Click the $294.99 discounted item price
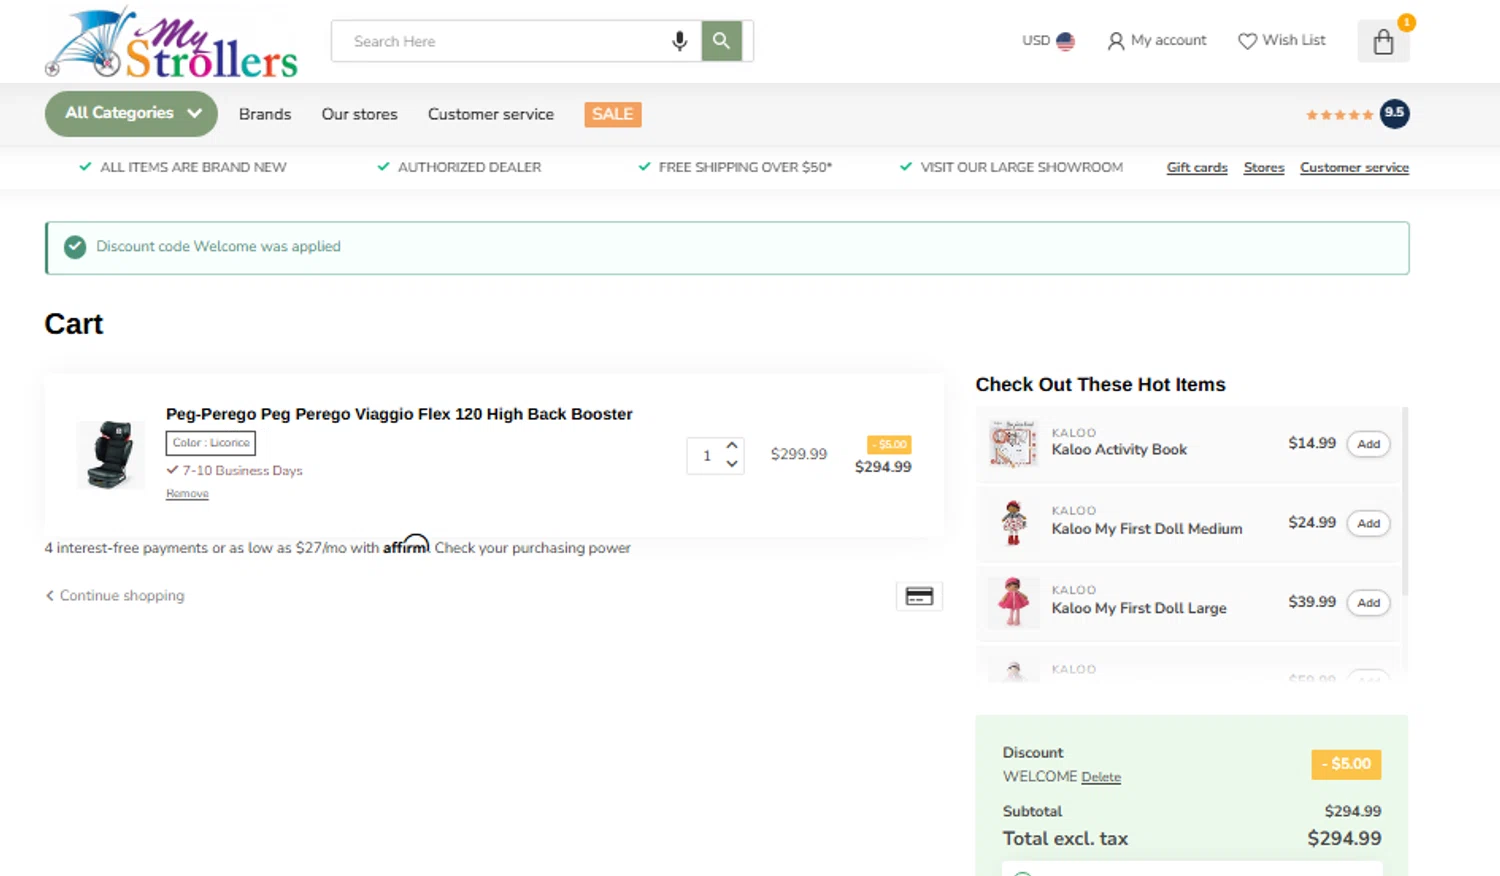This screenshot has width=1500, height=876. tap(883, 467)
